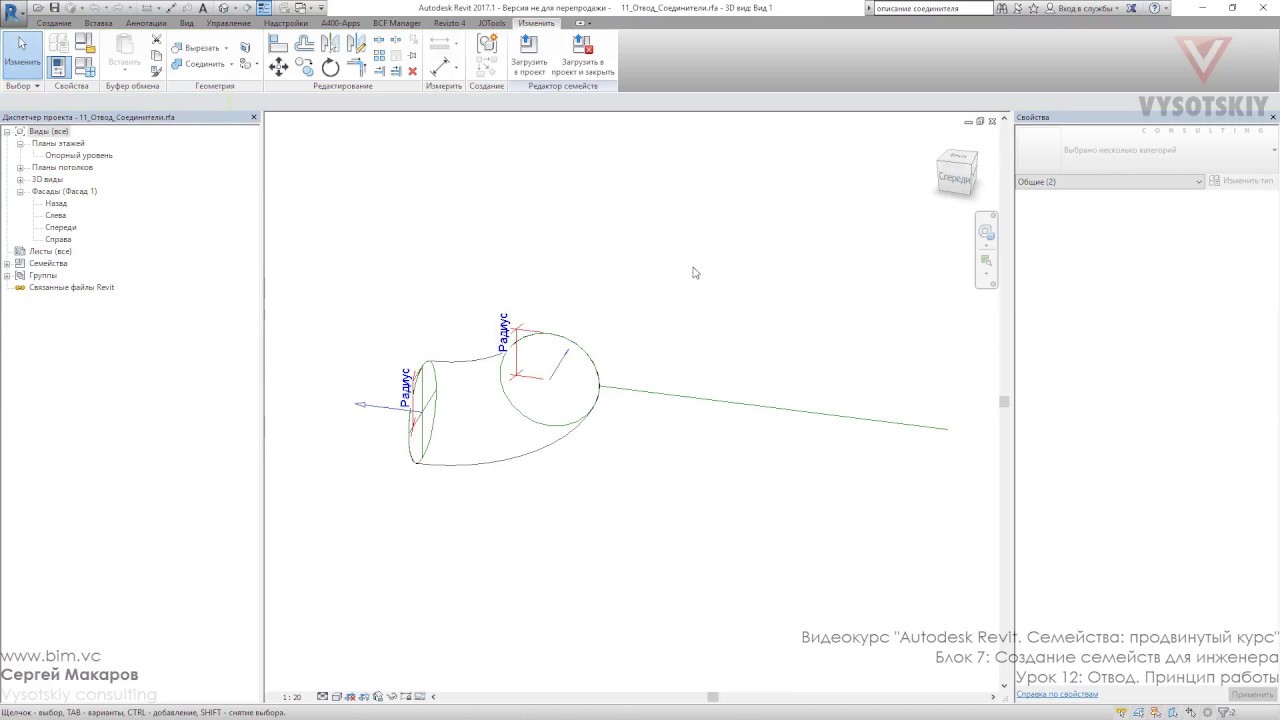This screenshot has width=1280, height=720.
Task: Select the Move tool
Action: pos(279,68)
